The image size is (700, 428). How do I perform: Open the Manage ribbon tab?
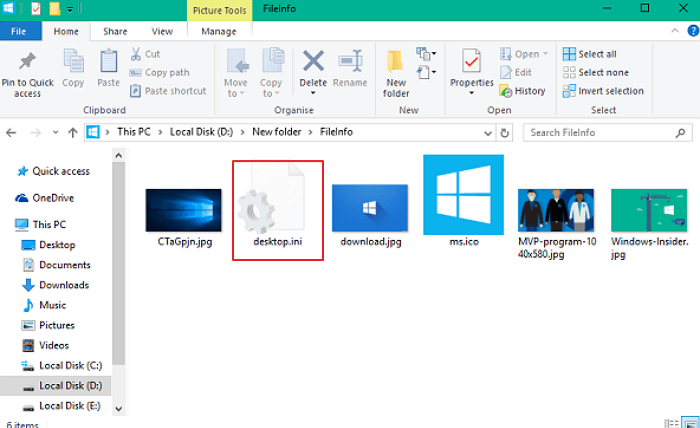tap(219, 31)
